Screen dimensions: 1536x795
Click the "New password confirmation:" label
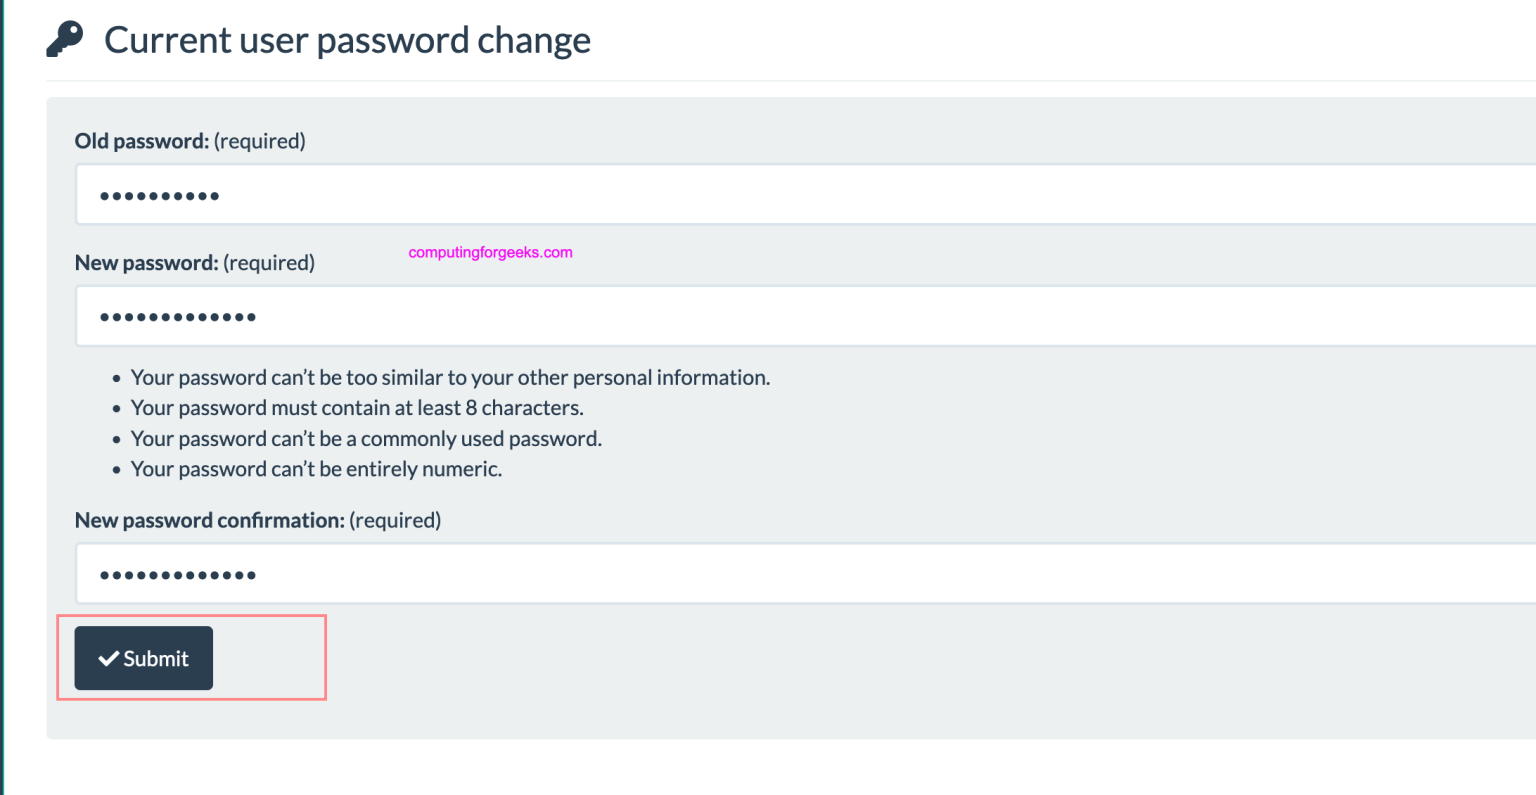[209, 520]
